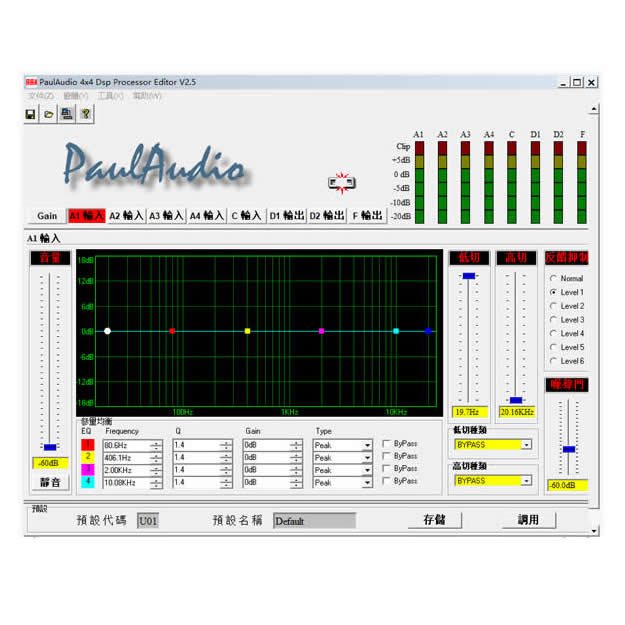625x625 pixels.
Task: Select the white low-cut node on EQ graph
Action: [x=107, y=331]
